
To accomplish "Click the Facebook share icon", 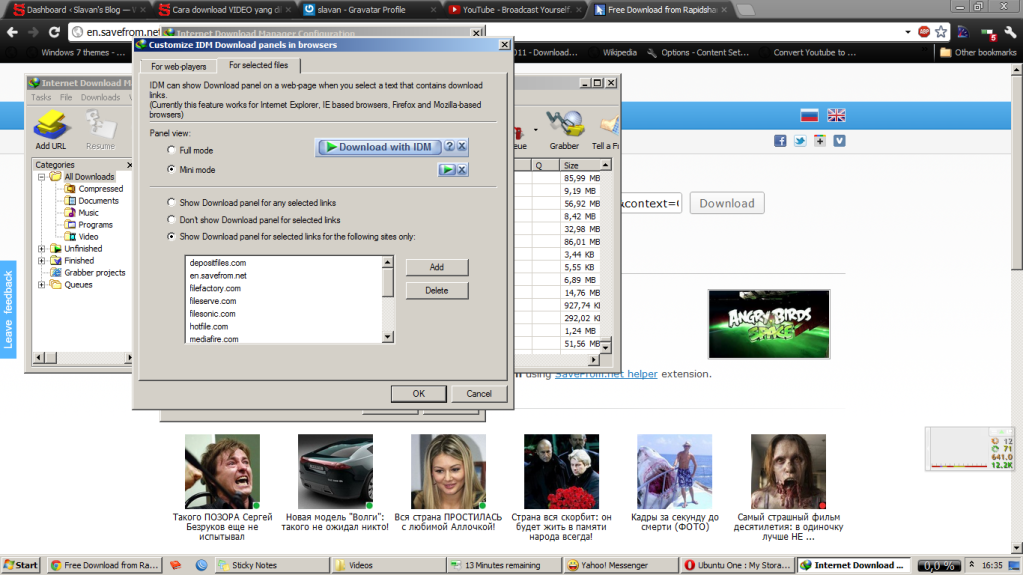I will tap(780, 141).
